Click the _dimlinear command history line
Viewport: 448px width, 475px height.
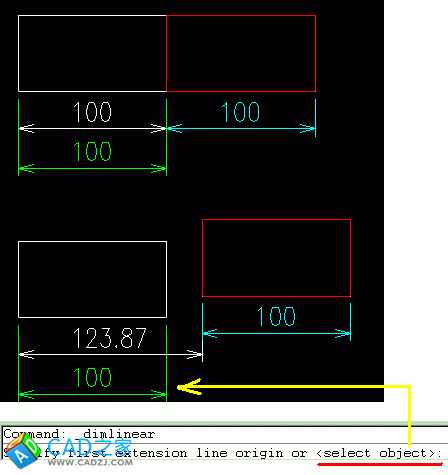tap(79, 434)
